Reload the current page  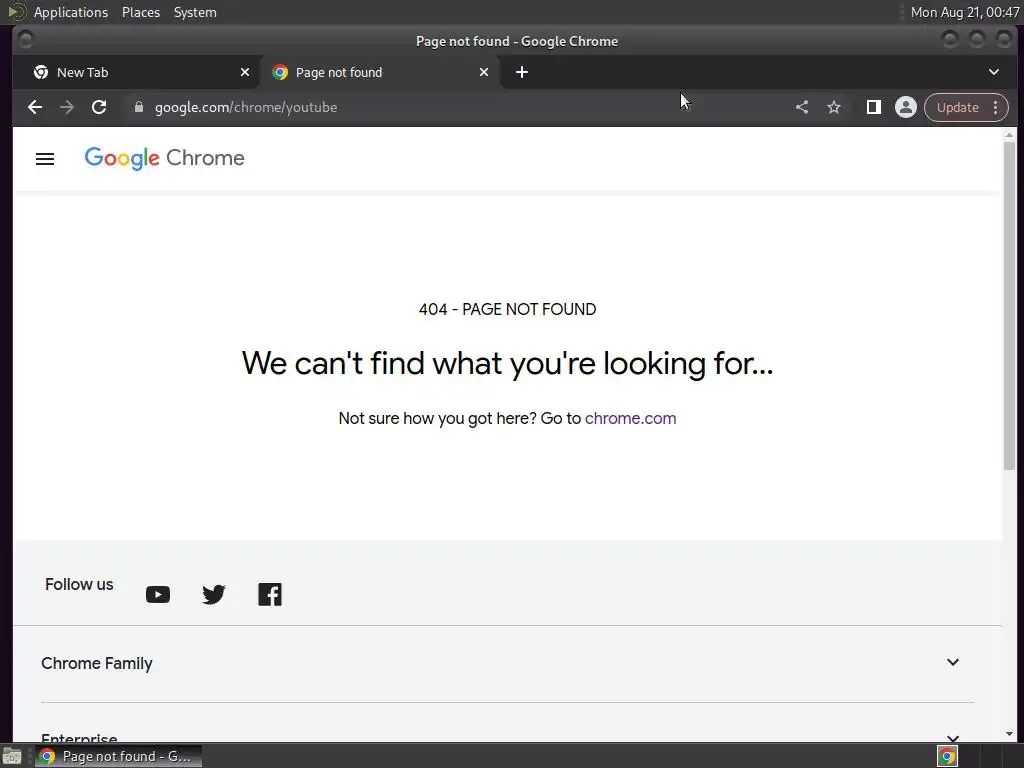coord(99,107)
